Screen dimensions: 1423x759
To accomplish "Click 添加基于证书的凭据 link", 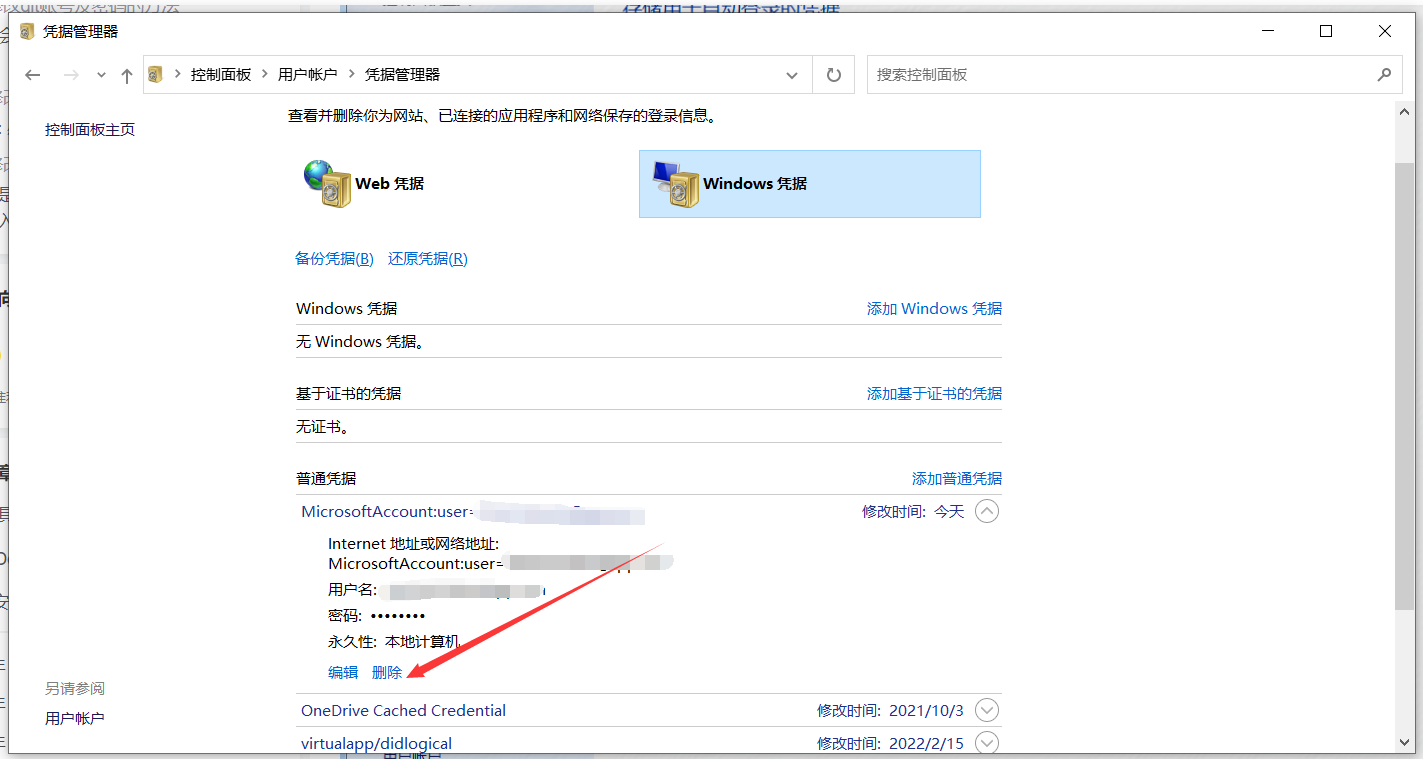I will (934, 394).
